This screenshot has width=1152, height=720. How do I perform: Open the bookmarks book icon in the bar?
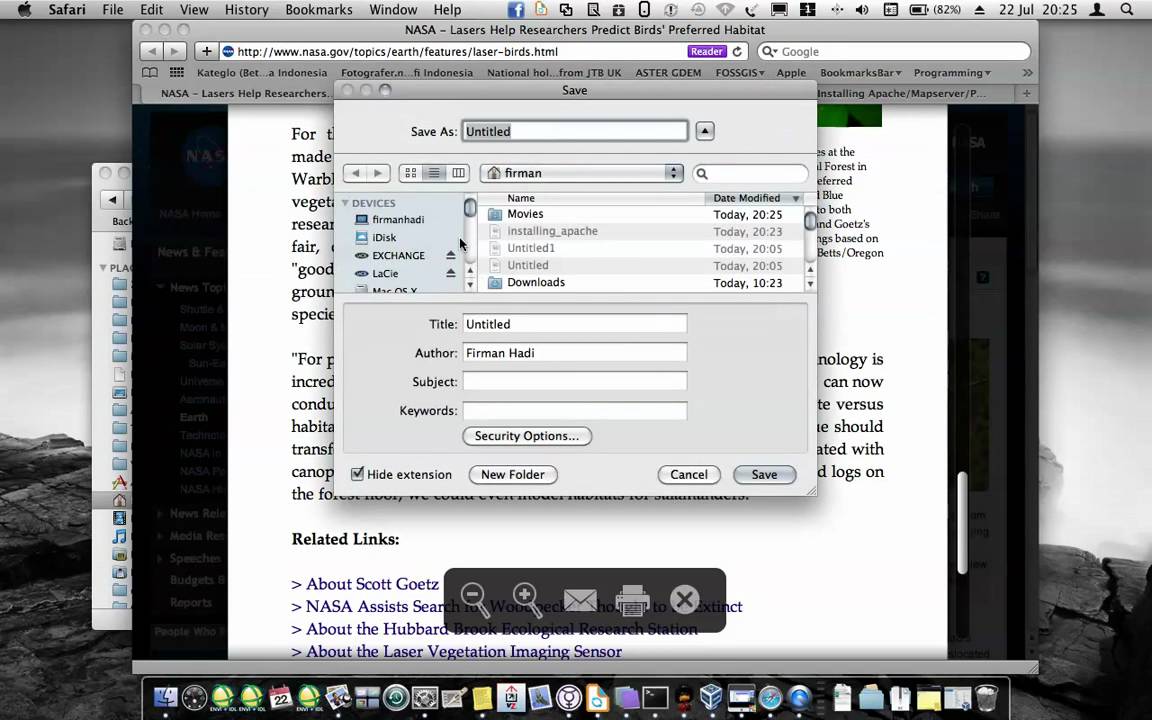[x=150, y=73]
